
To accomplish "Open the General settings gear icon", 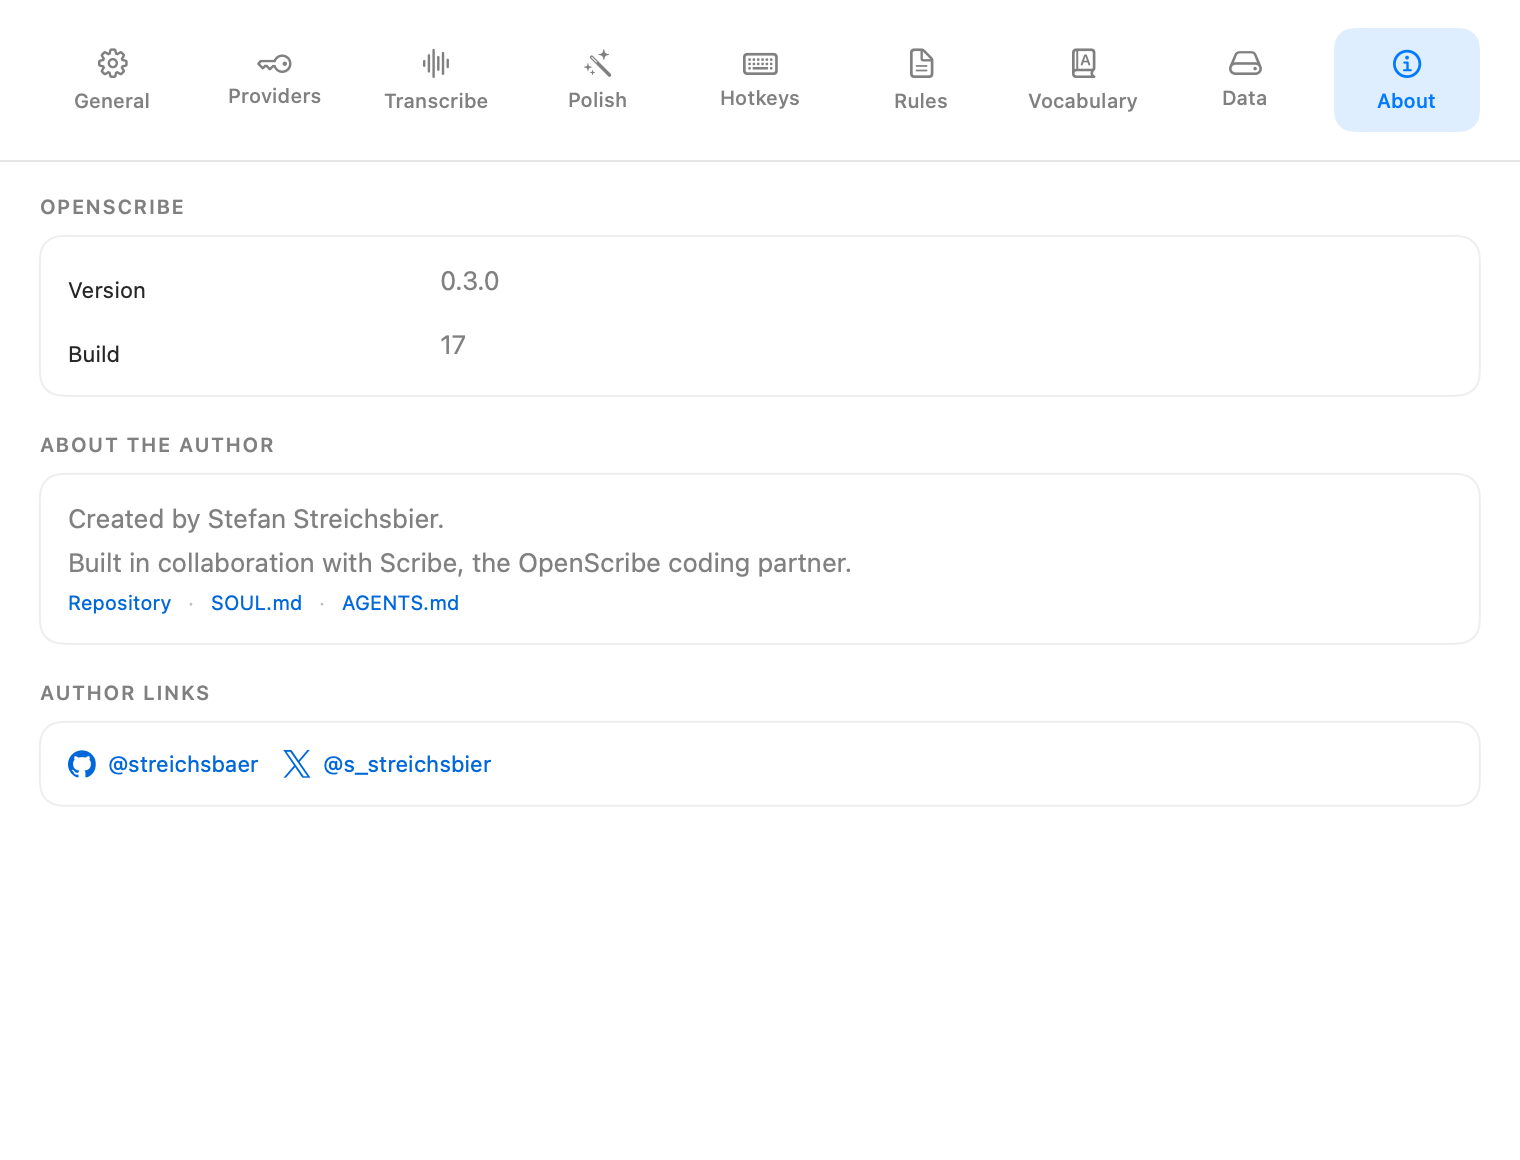I will tap(112, 63).
